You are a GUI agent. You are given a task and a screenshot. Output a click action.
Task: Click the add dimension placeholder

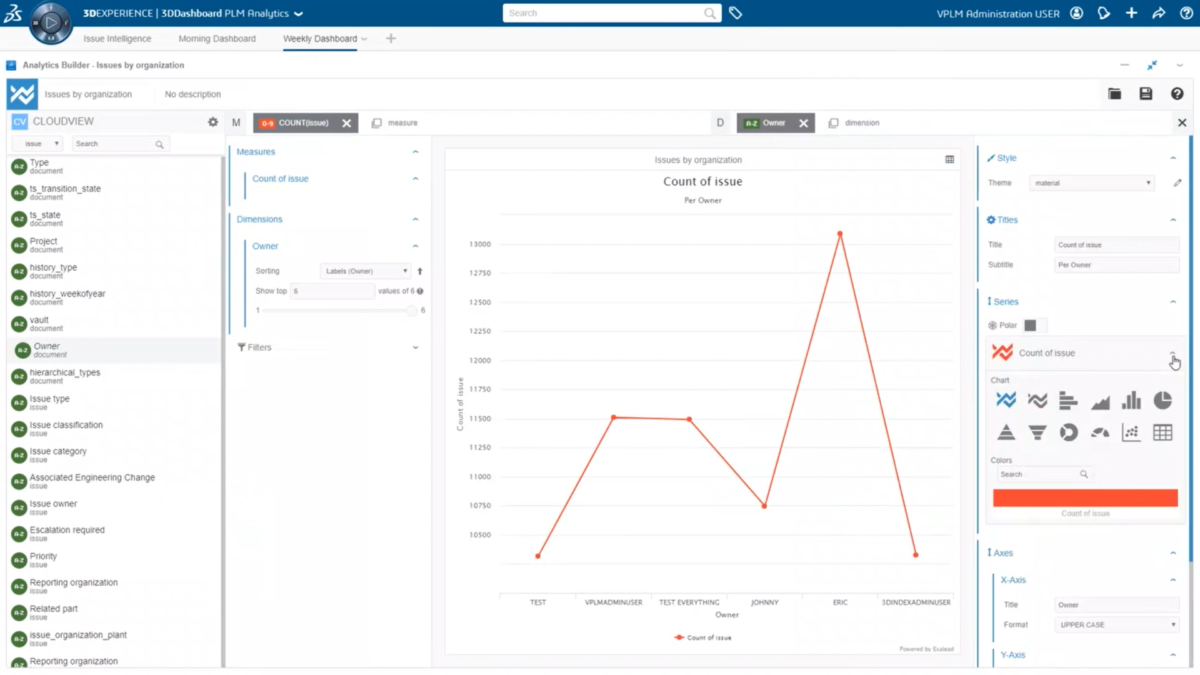[852, 123]
